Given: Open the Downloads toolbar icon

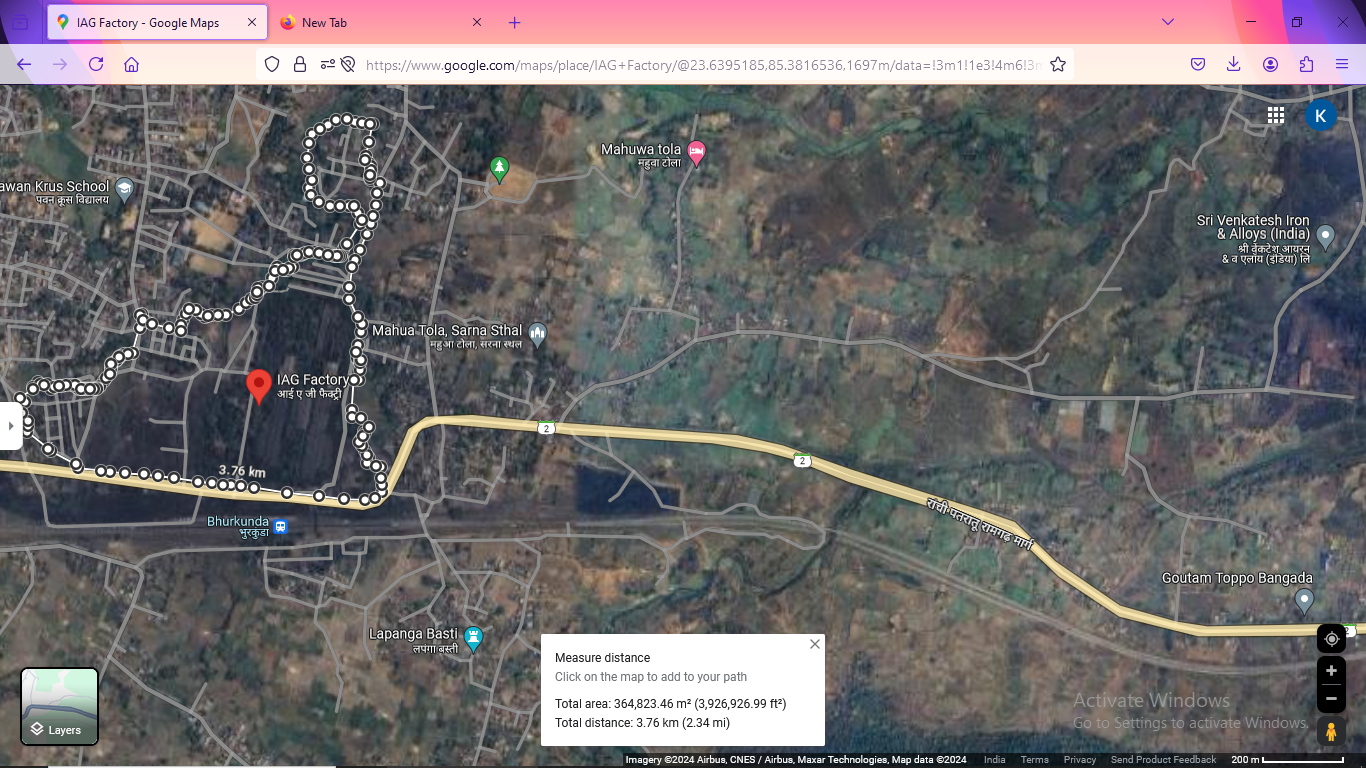Looking at the screenshot, I should (1233, 64).
